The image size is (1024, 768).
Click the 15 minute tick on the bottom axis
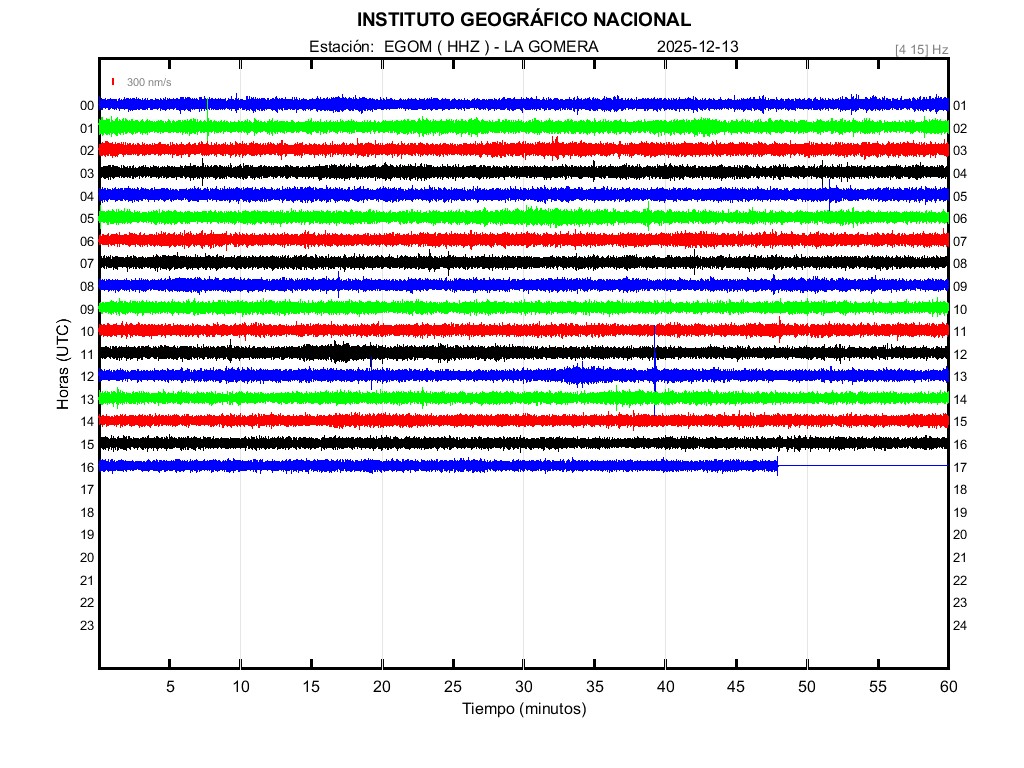click(311, 686)
